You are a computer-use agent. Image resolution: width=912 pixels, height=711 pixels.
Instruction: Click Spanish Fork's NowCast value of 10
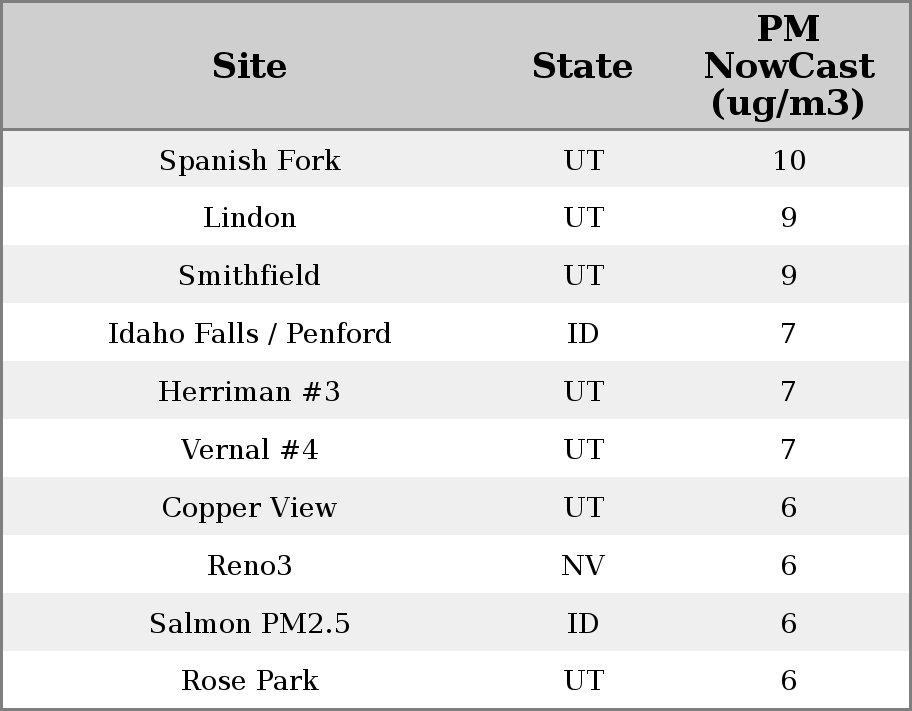pyautogui.click(x=788, y=160)
